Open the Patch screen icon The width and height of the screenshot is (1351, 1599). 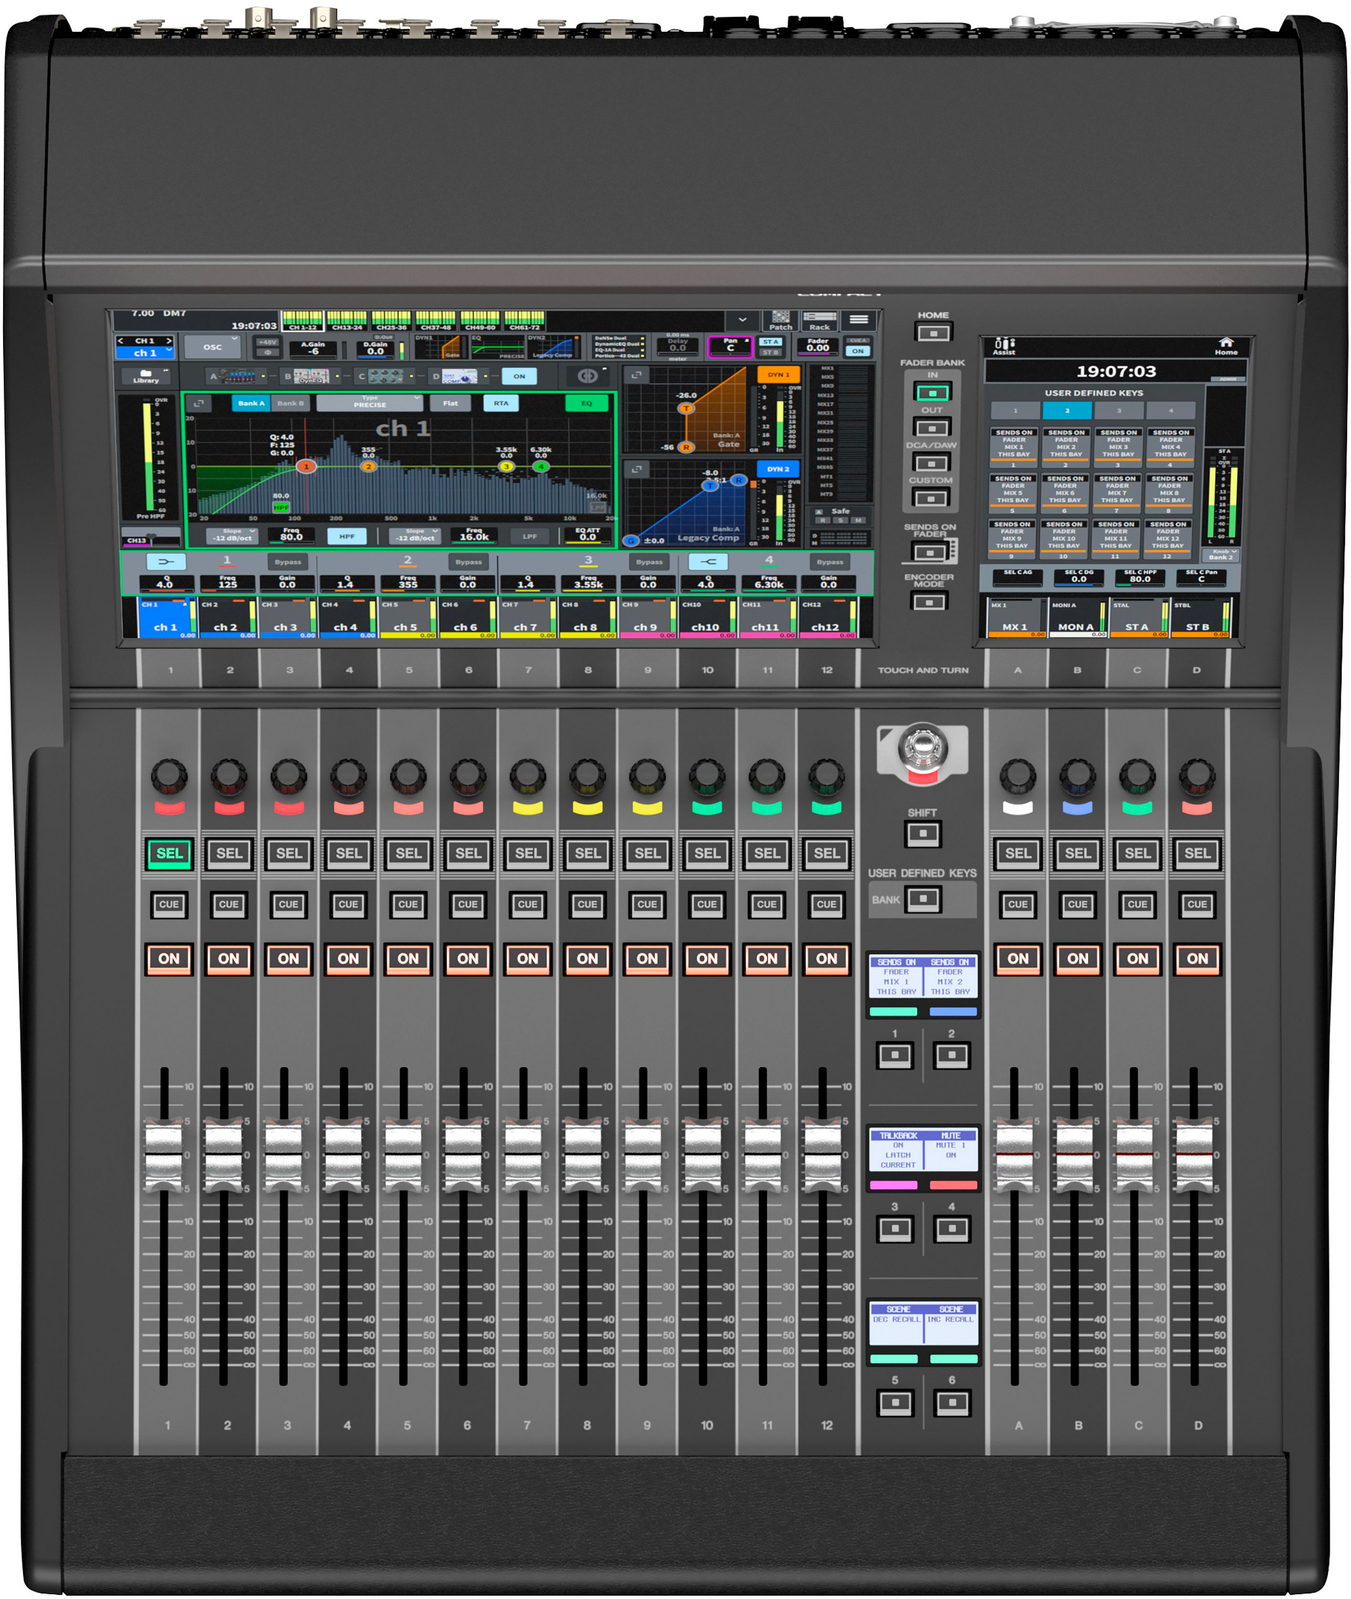[x=780, y=320]
